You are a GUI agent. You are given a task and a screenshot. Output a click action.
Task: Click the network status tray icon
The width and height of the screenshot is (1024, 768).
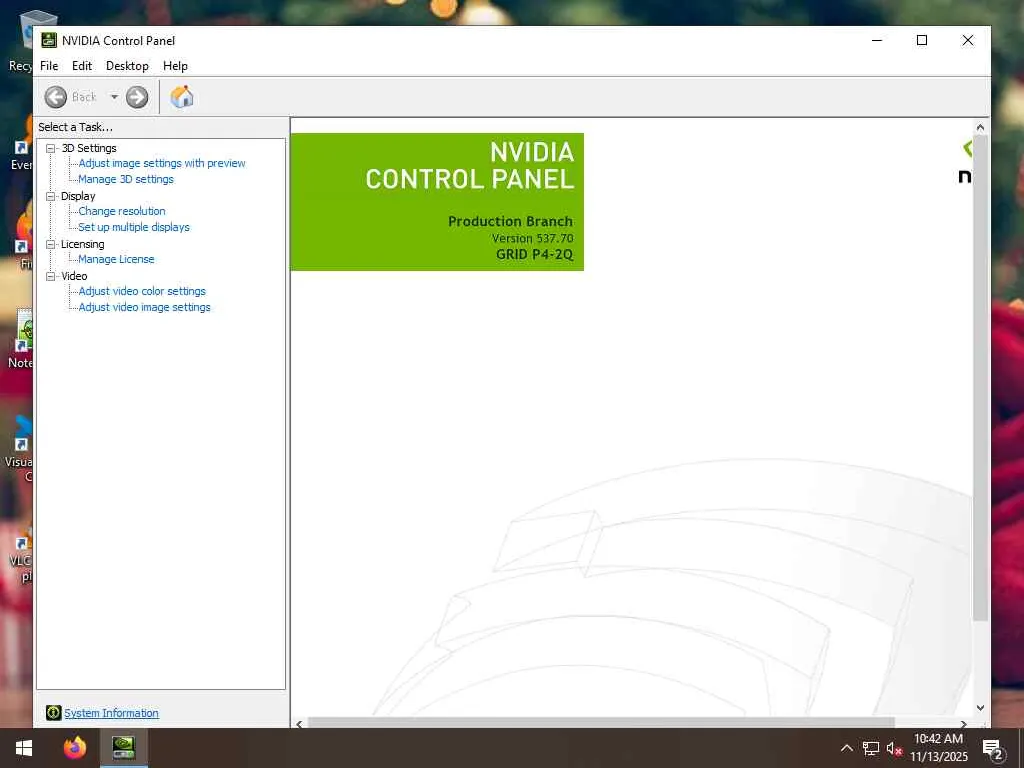pos(871,748)
